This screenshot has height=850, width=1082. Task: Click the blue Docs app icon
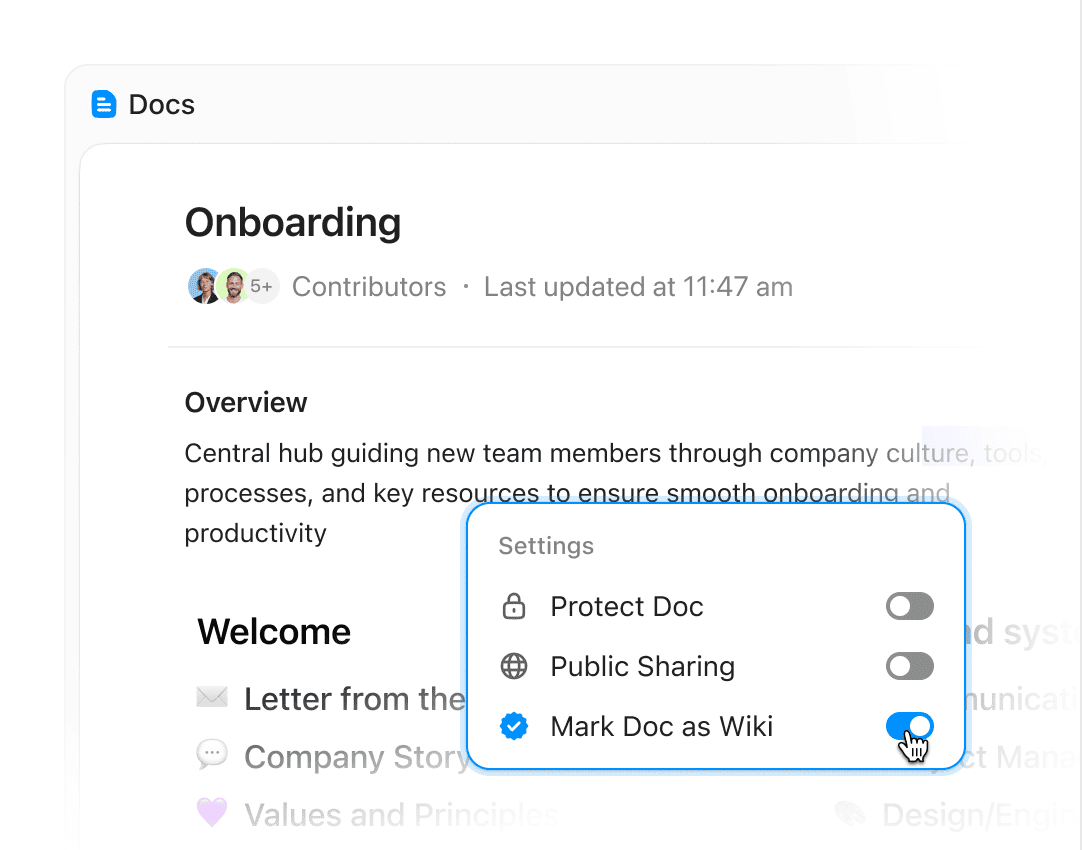(x=104, y=104)
